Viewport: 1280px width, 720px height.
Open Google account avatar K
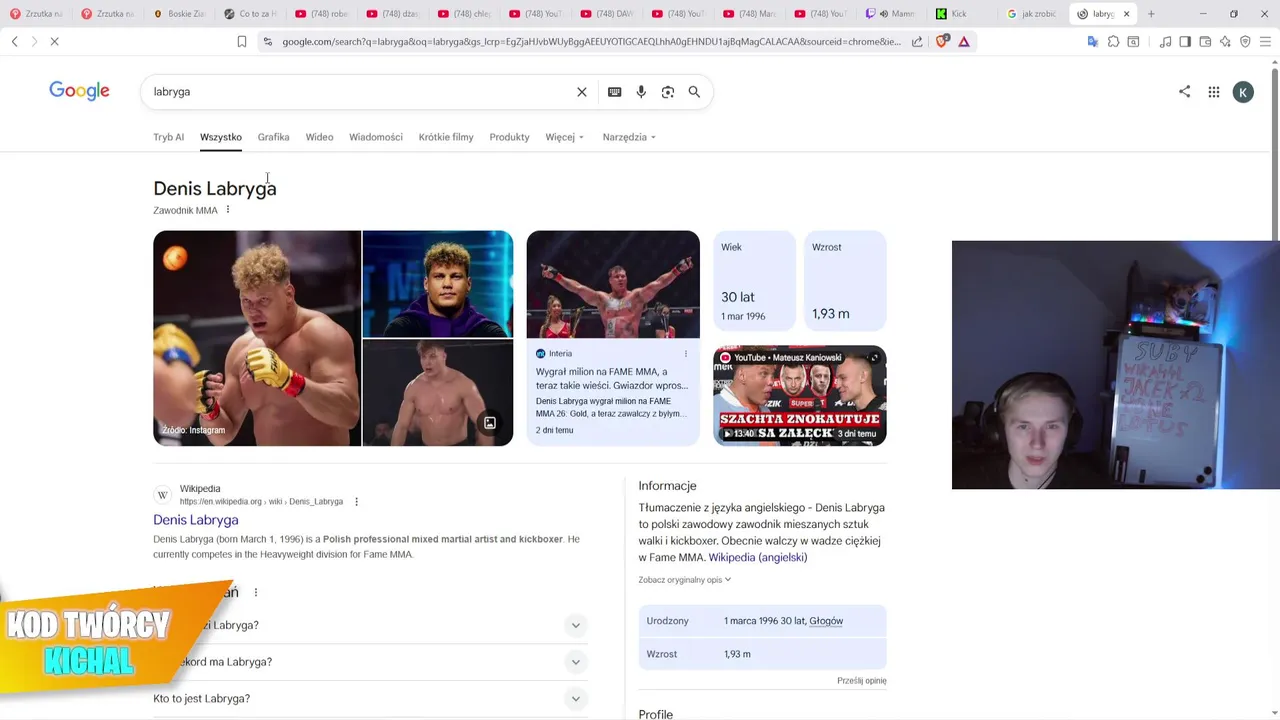1243,92
